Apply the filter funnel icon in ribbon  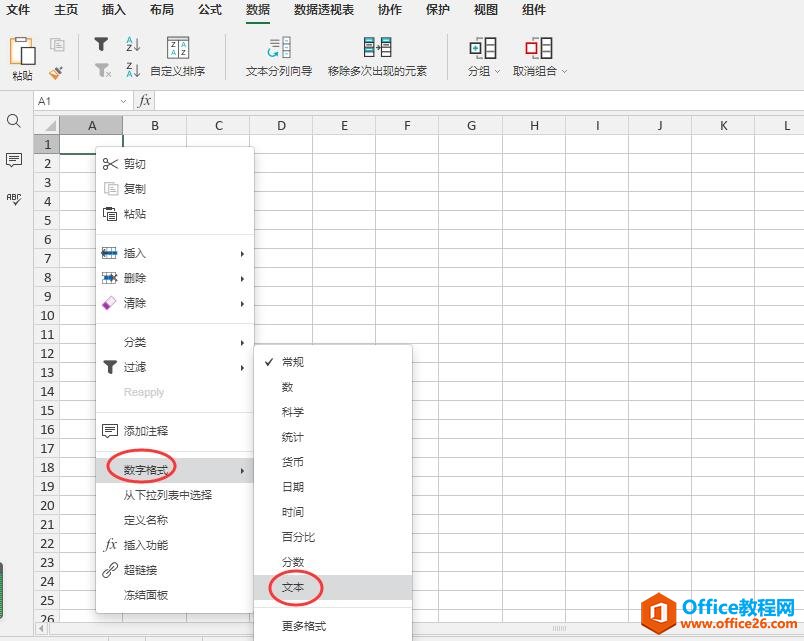[102, 45]
